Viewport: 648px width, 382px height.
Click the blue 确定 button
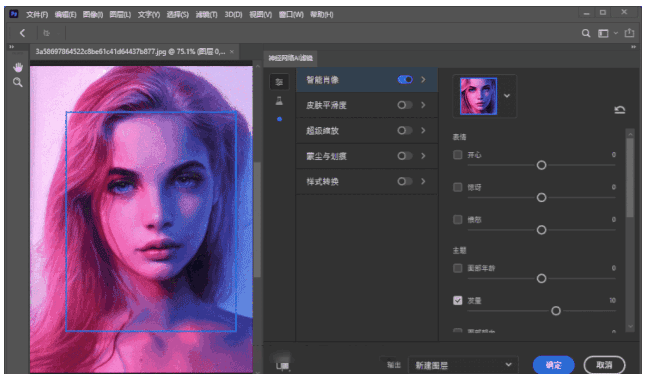pos(553,365)
